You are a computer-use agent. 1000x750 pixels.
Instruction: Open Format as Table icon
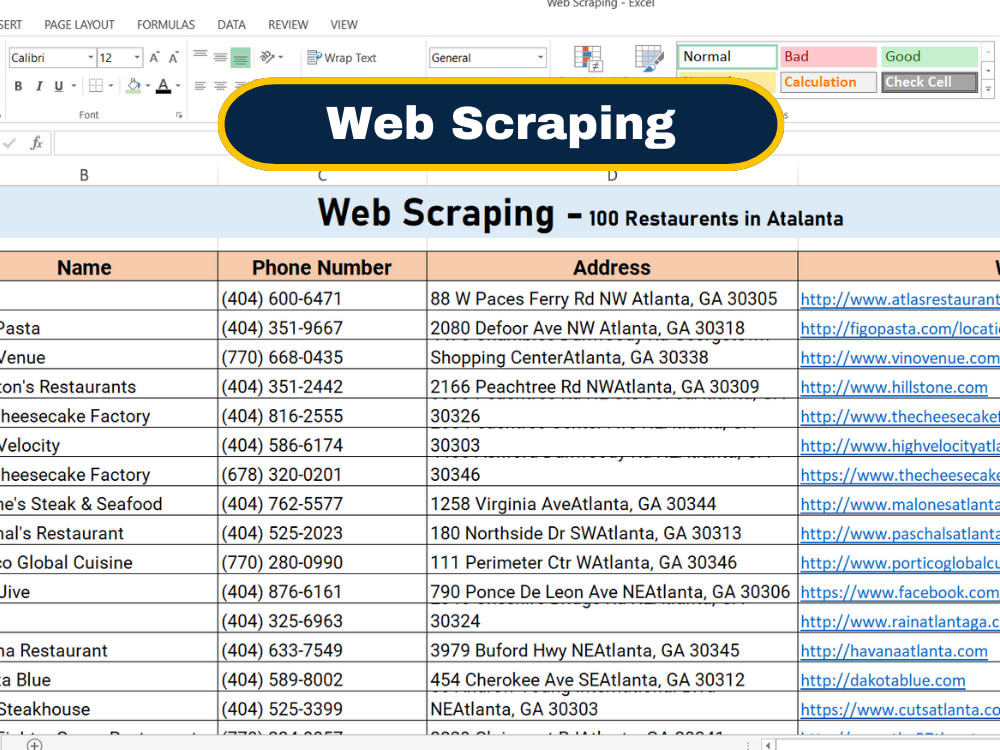[649, 59]
